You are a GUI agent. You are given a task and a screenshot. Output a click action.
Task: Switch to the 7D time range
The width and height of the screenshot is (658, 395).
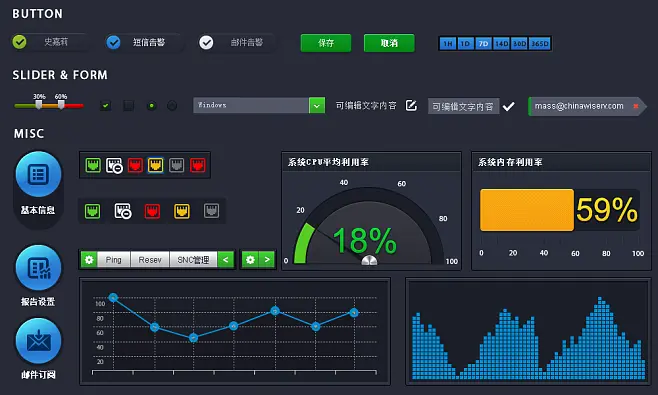click(483, 44)
